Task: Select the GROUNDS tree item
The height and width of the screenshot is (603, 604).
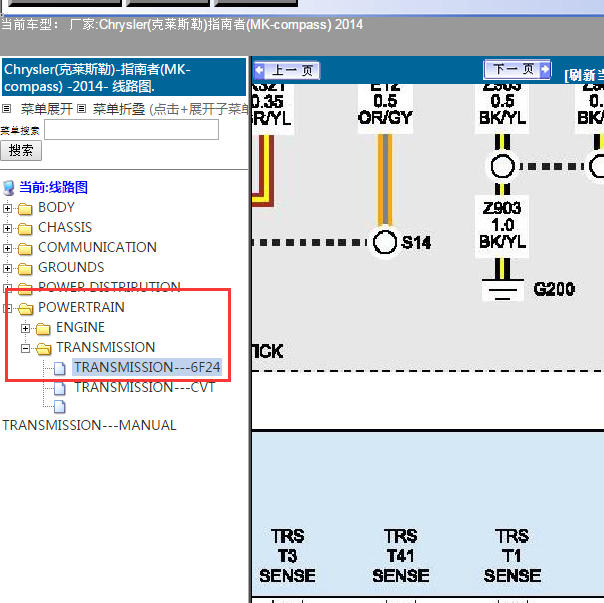Action: (71, 267)
